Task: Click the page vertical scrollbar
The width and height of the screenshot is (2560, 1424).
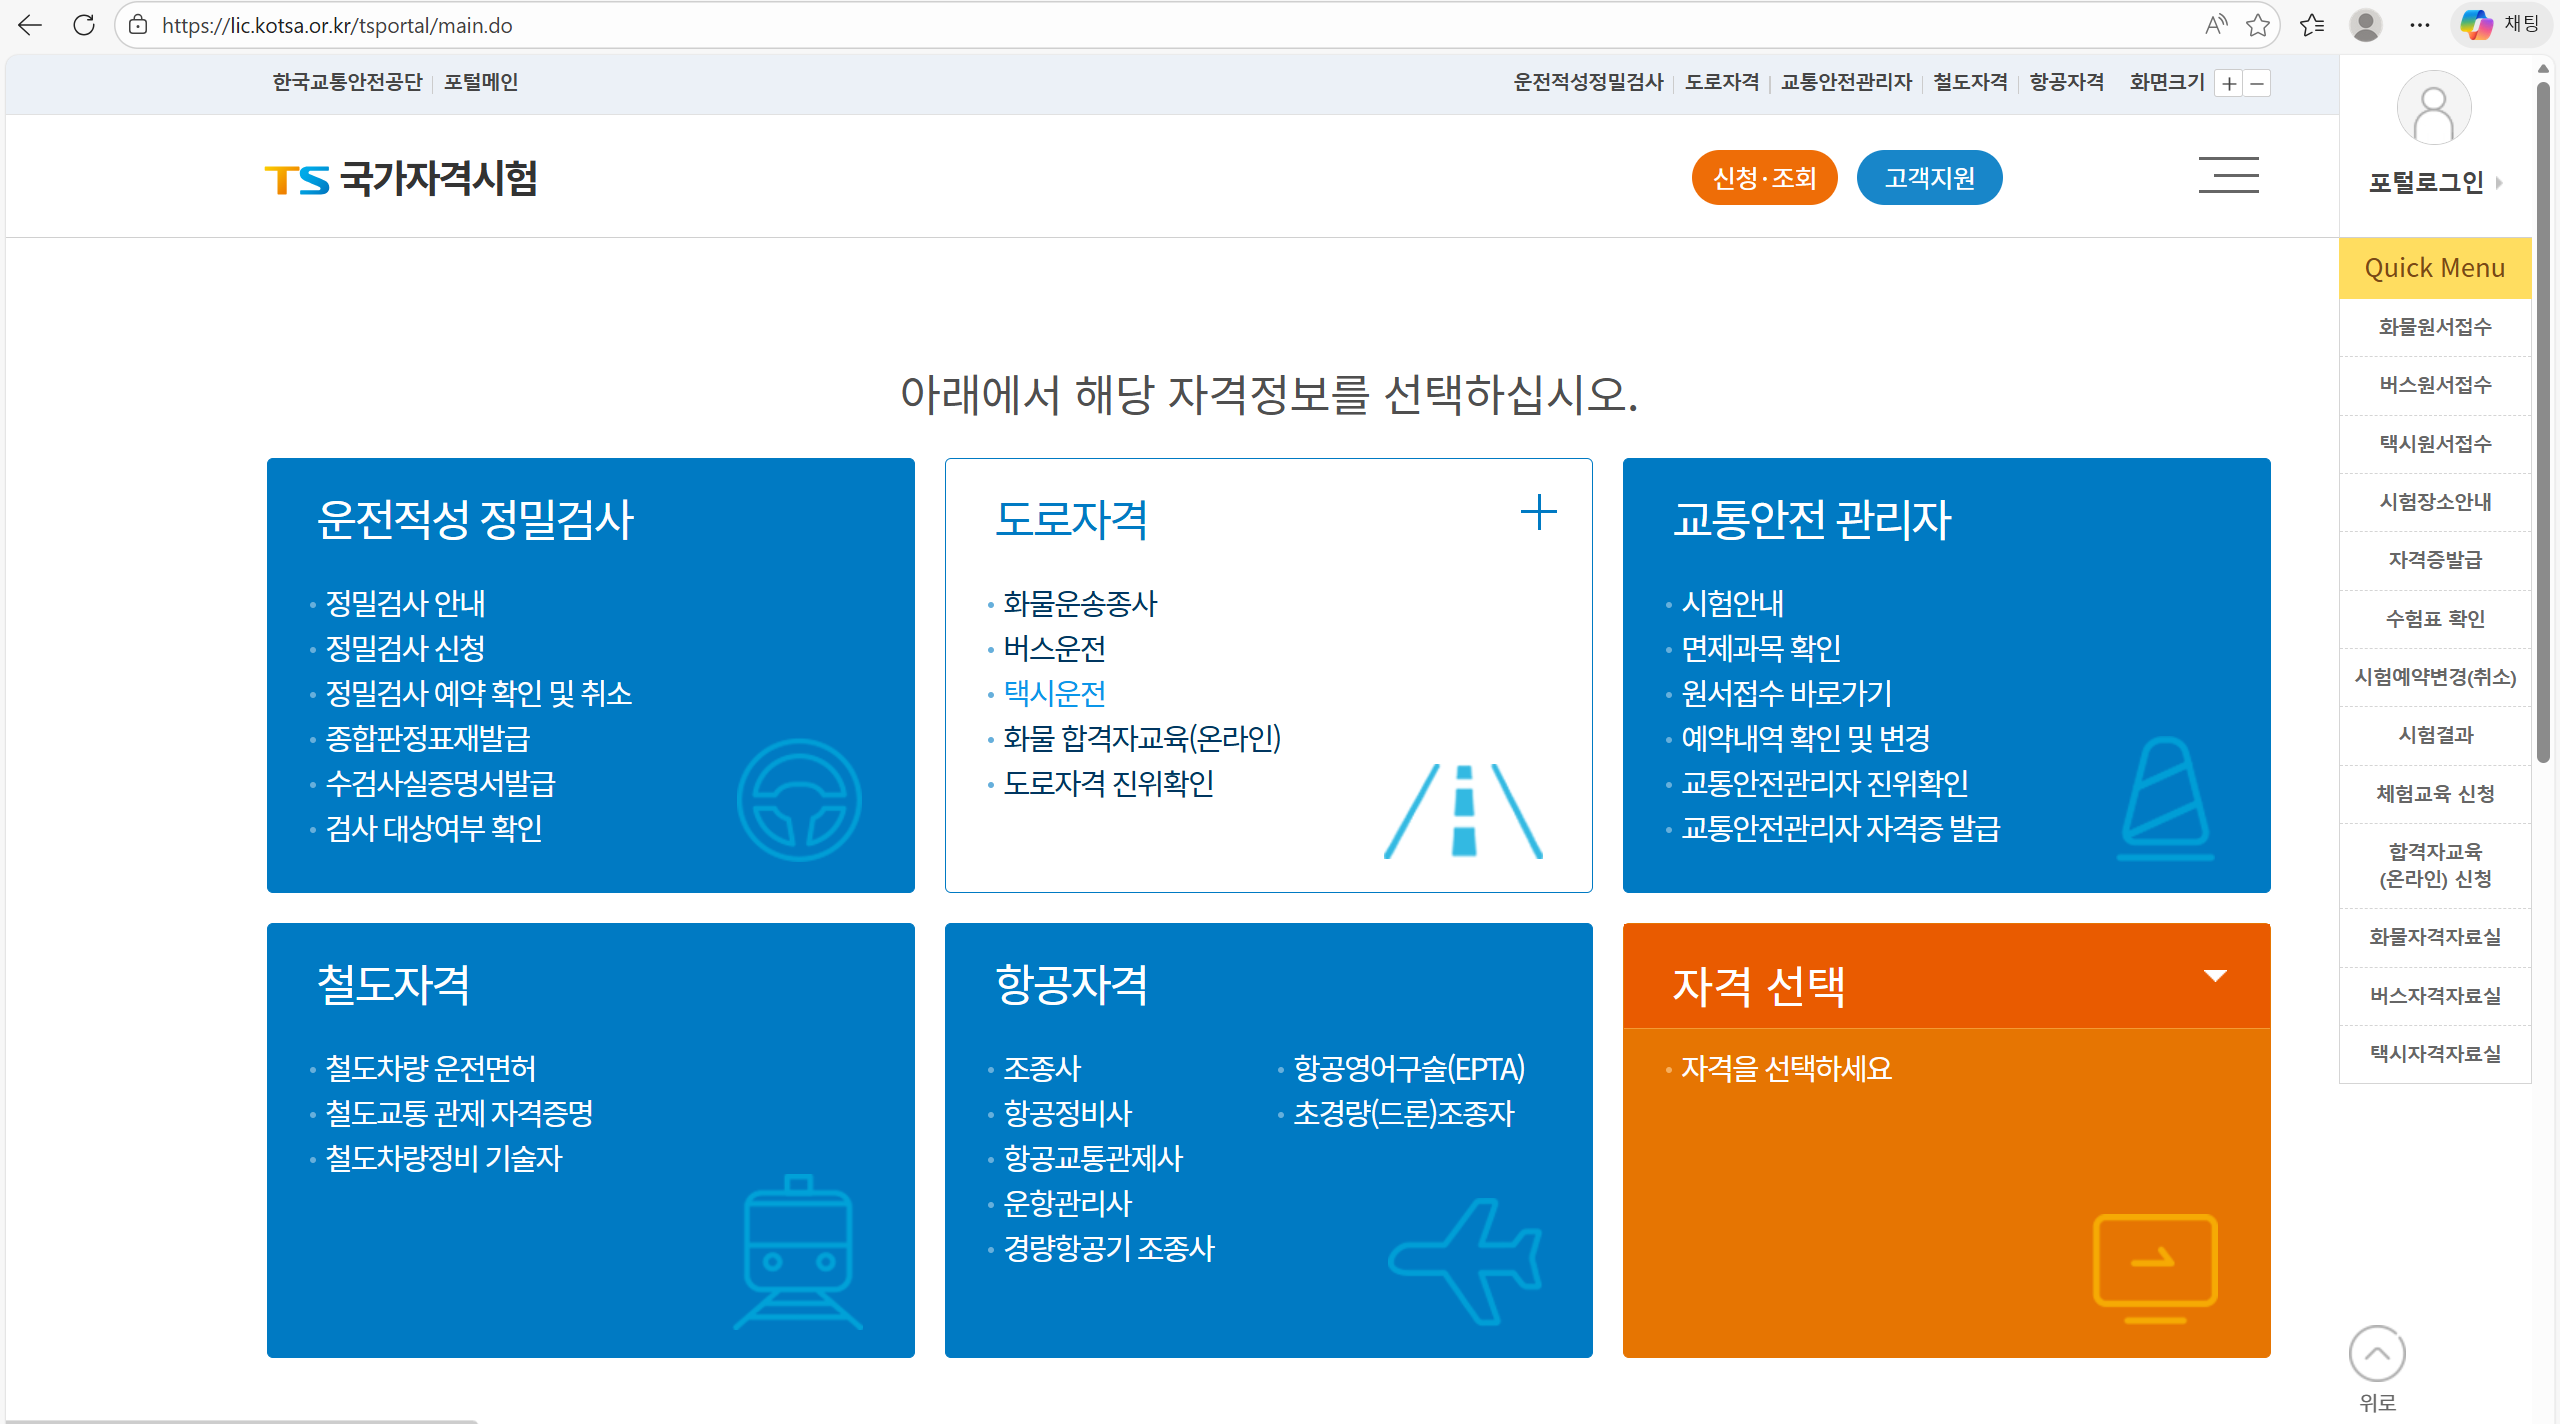Action: pyautogui.click(x=2543, y=420)
